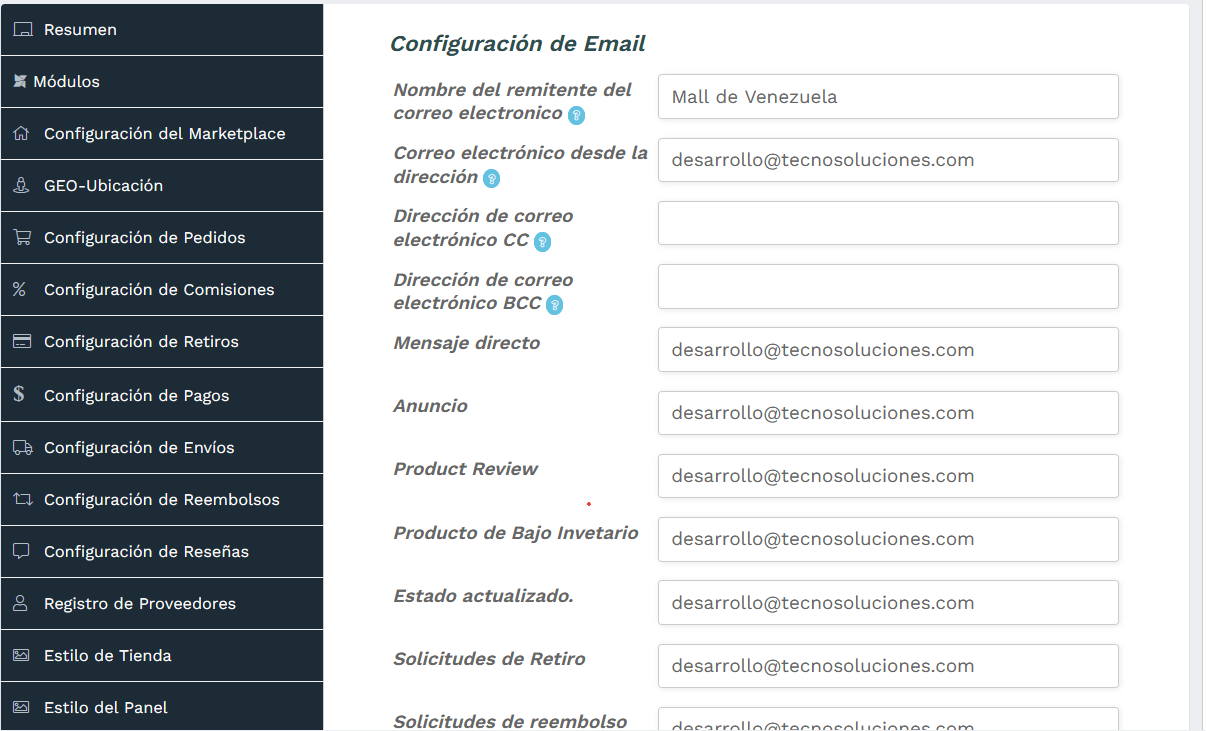Click the truck icon for Configuración de Envíos

[x=18, y=447]
